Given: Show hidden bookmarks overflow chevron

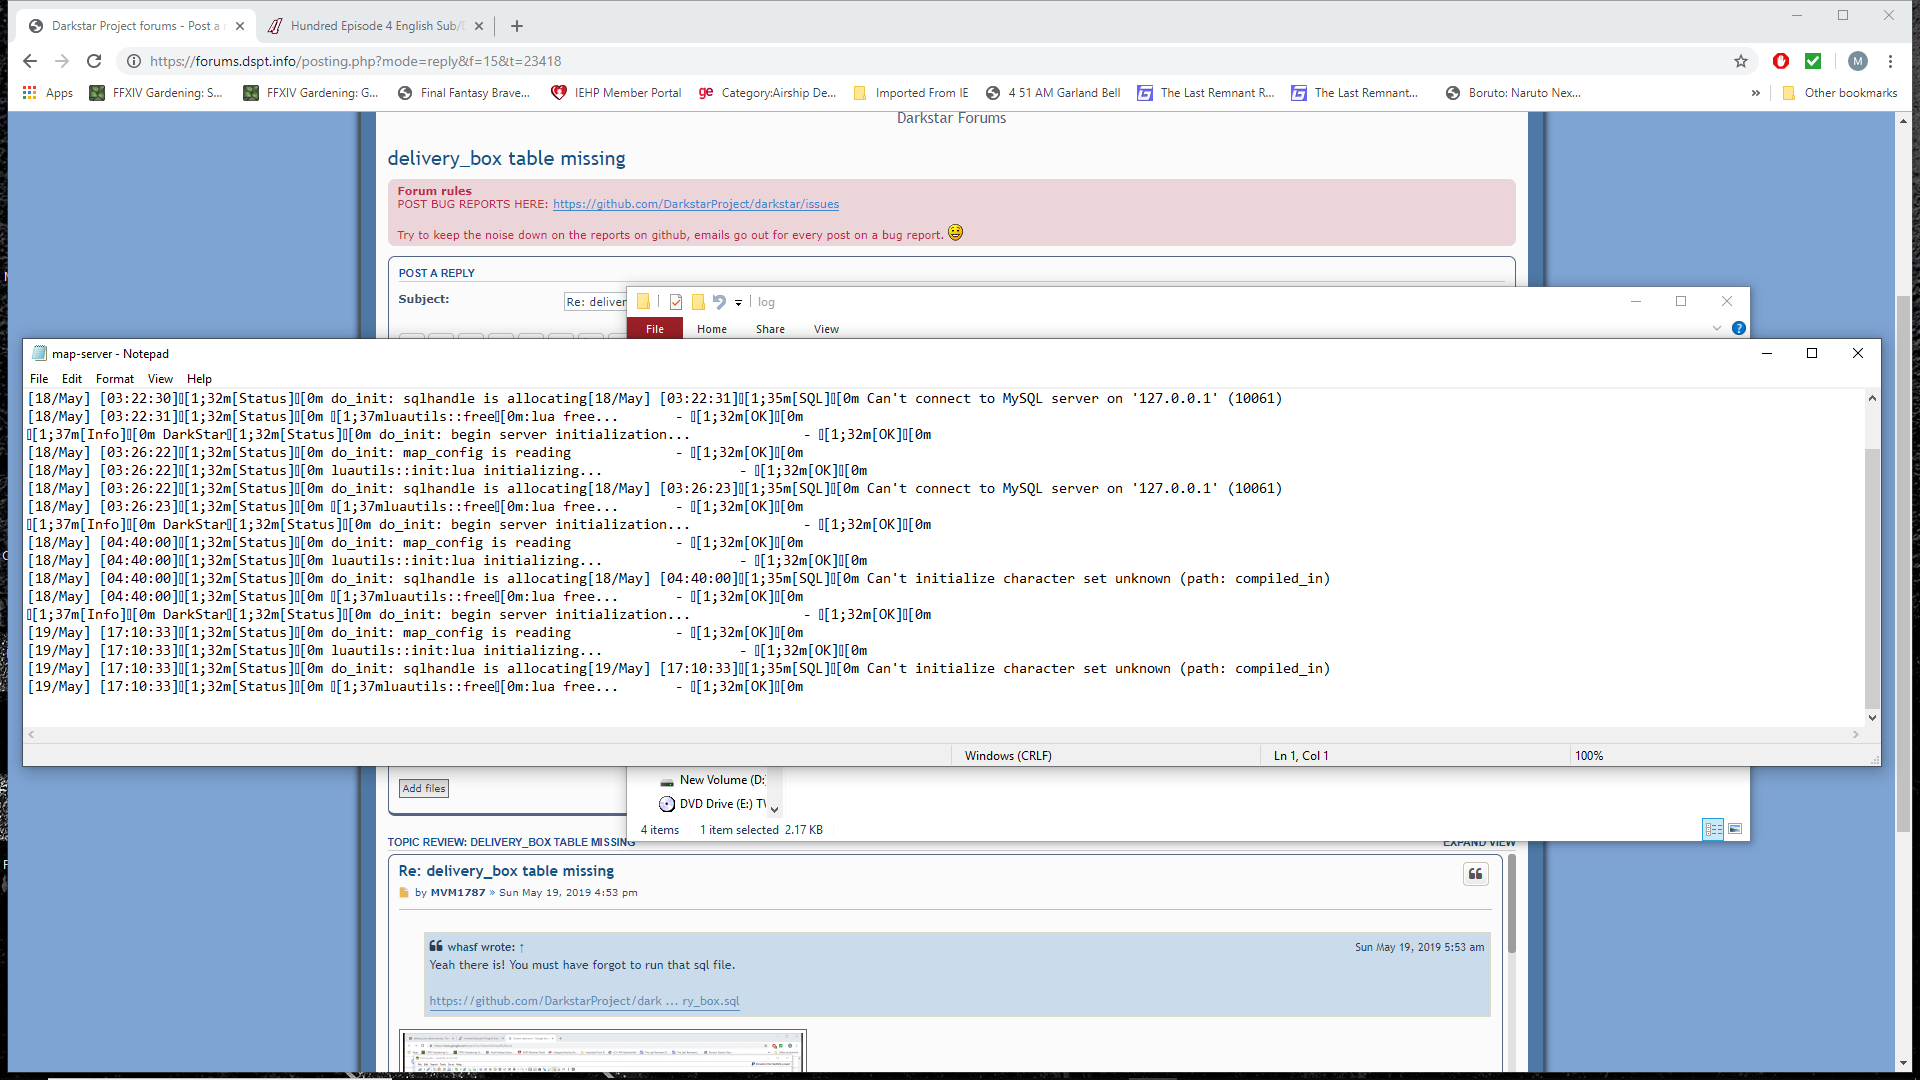Looking at the screenshot, I should point(1755,93).
